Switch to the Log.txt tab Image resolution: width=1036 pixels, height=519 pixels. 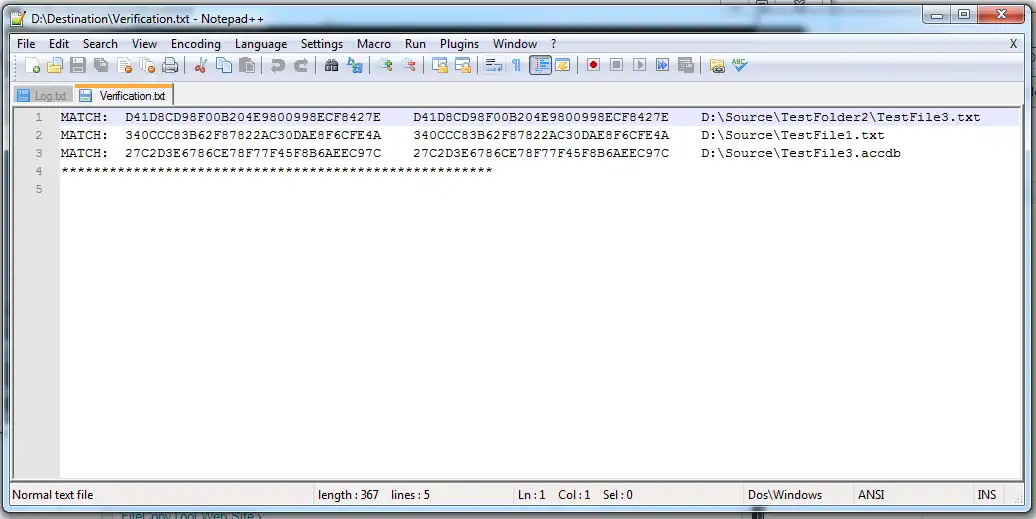(x=44, y=95)
